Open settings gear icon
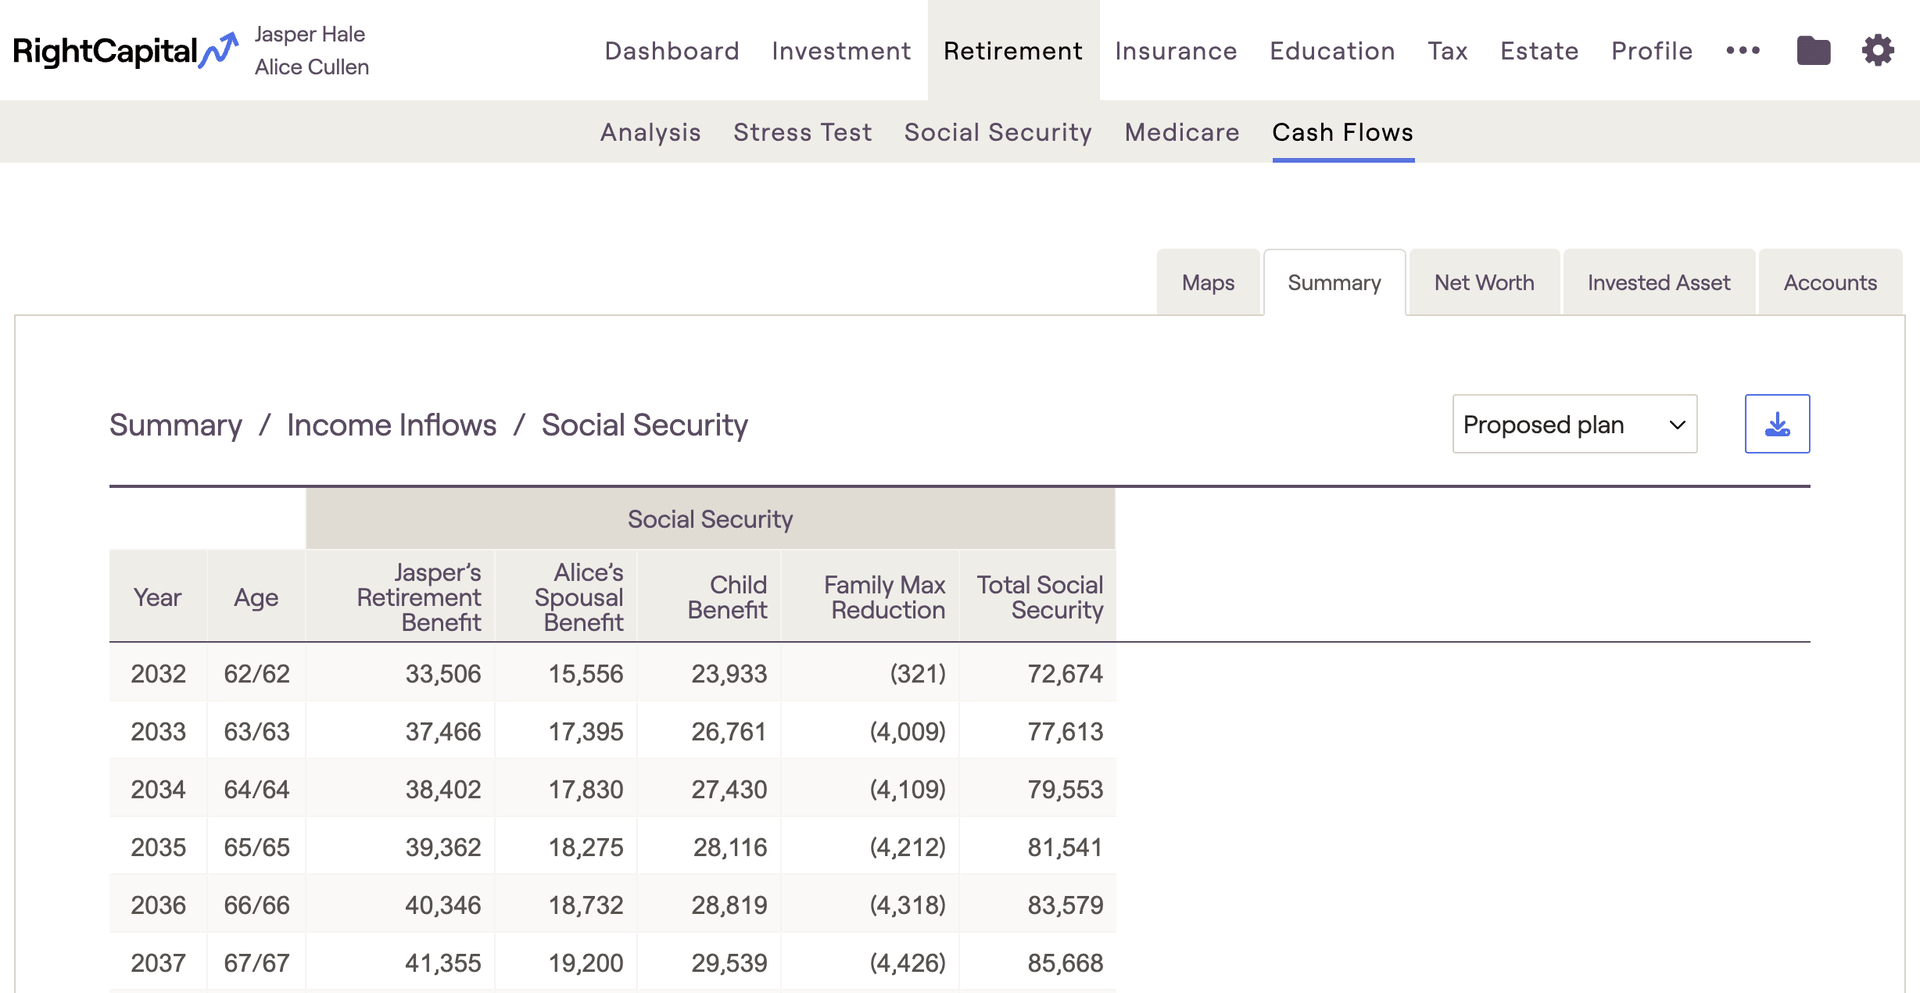This screenshot has width=1920, height=993. (1877, 51)
